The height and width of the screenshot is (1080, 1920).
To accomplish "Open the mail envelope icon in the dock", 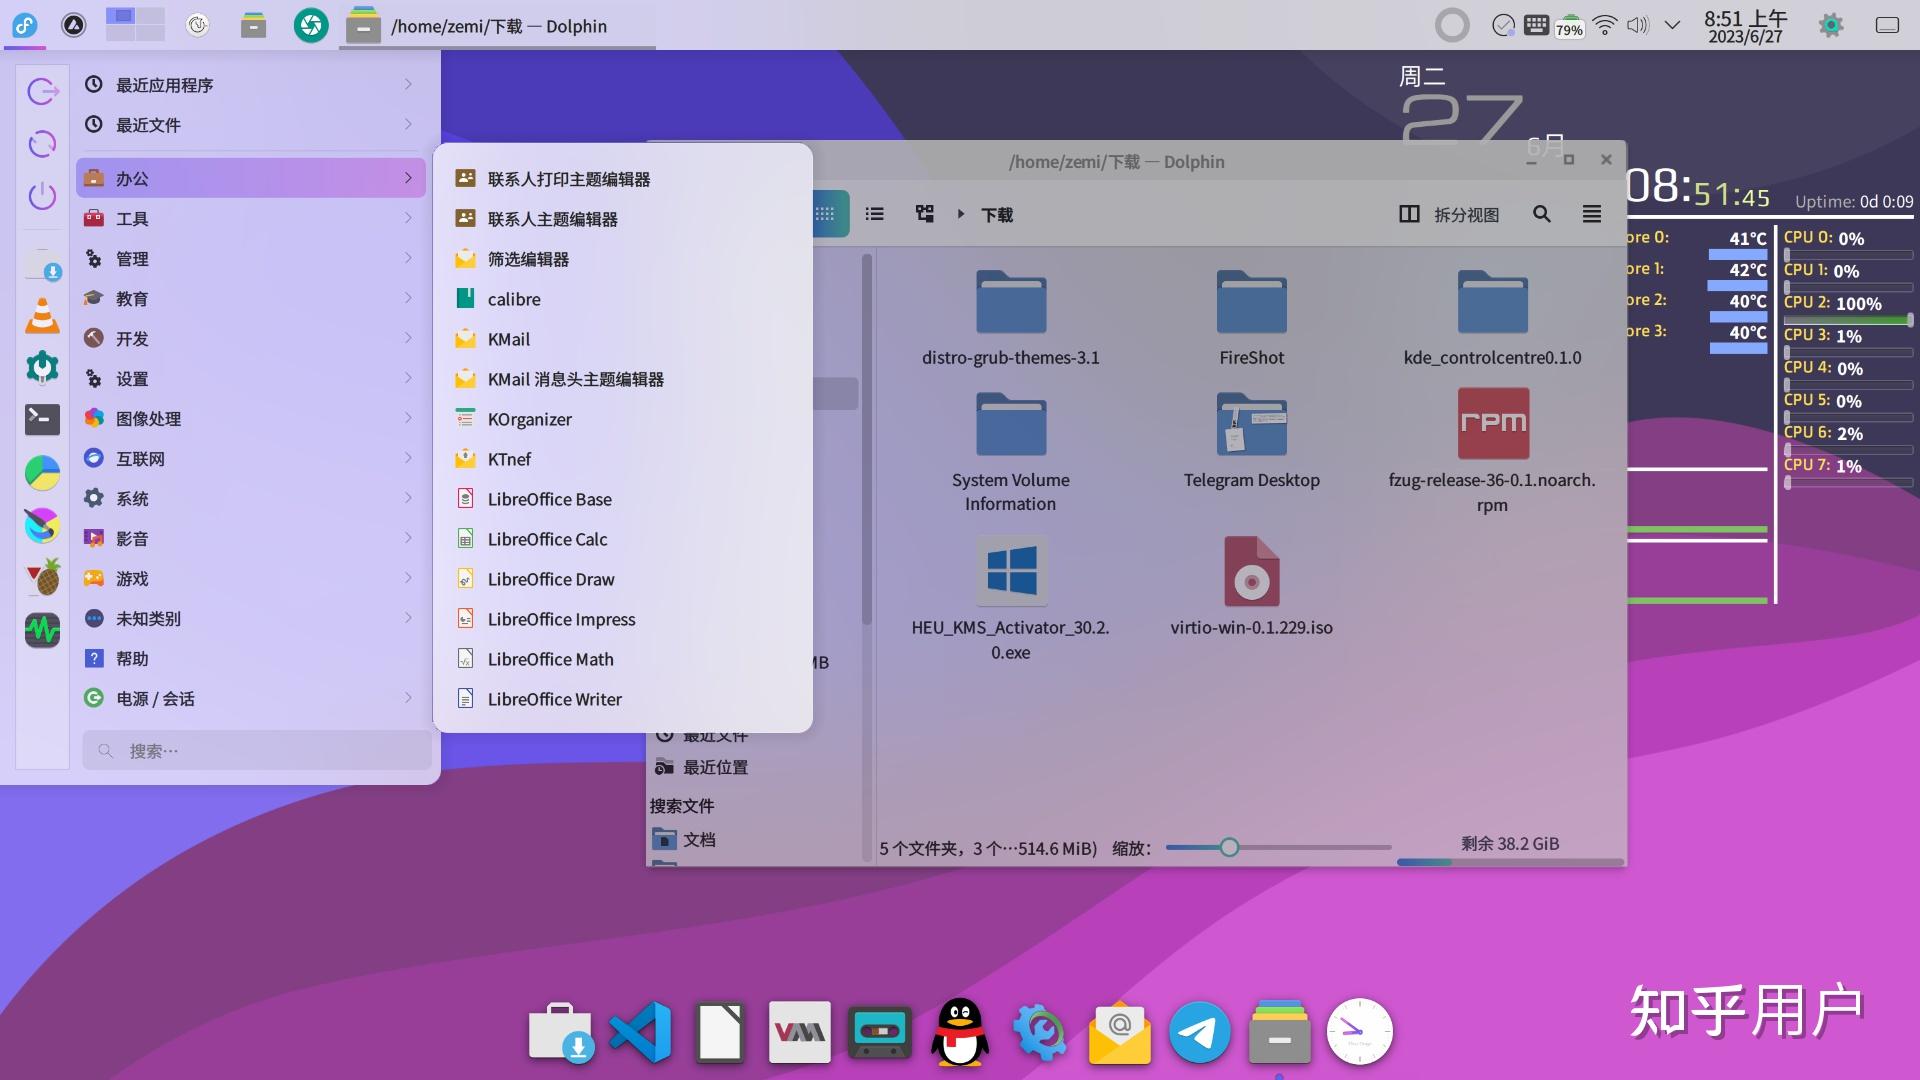I will [1120, 1032].
